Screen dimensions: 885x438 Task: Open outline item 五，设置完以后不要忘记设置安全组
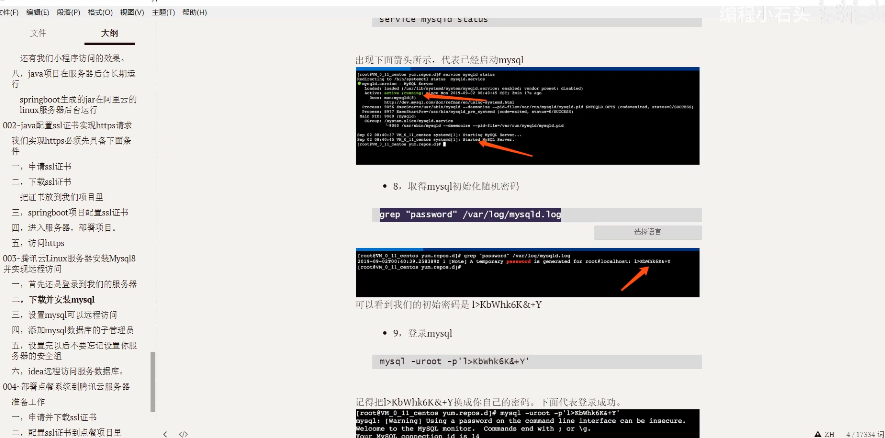(x=74, y=351)
